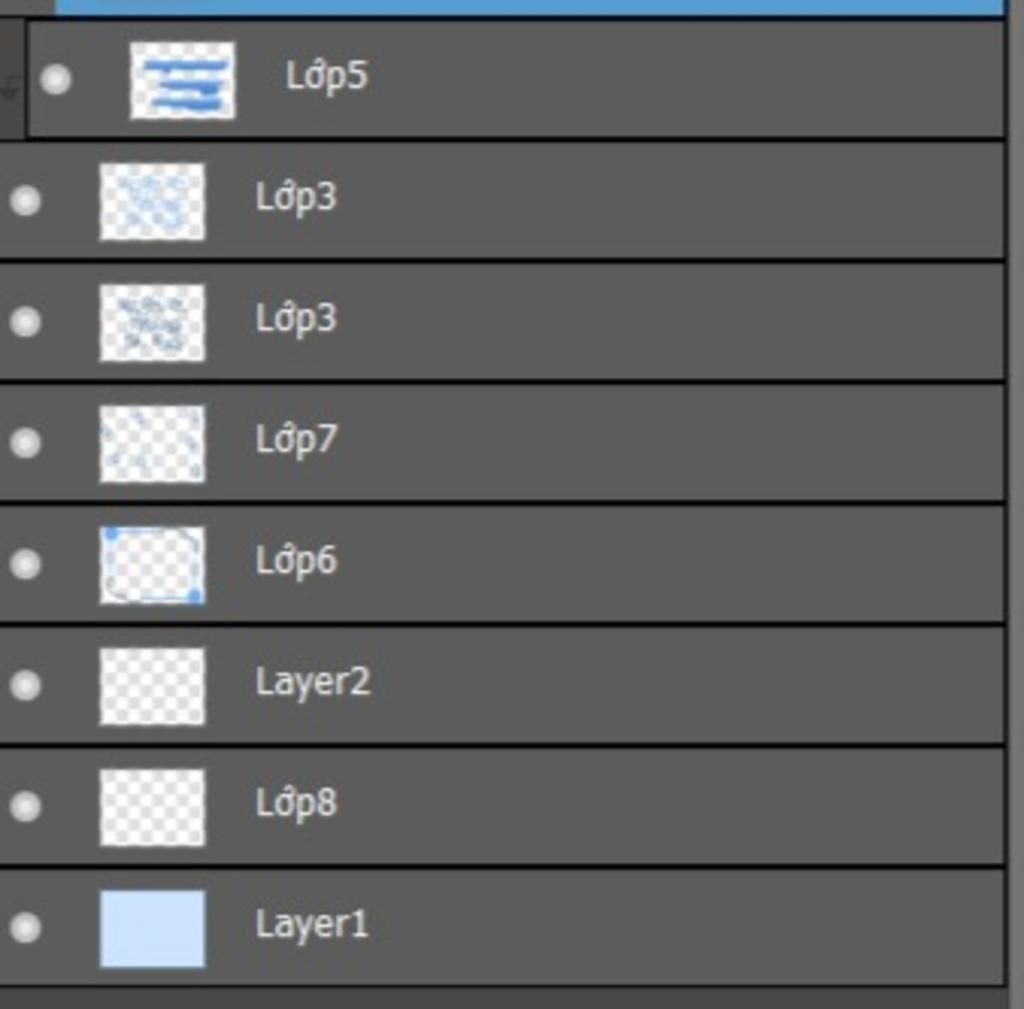
Task: Hide the Lớp8 layer
Action: 25,806
